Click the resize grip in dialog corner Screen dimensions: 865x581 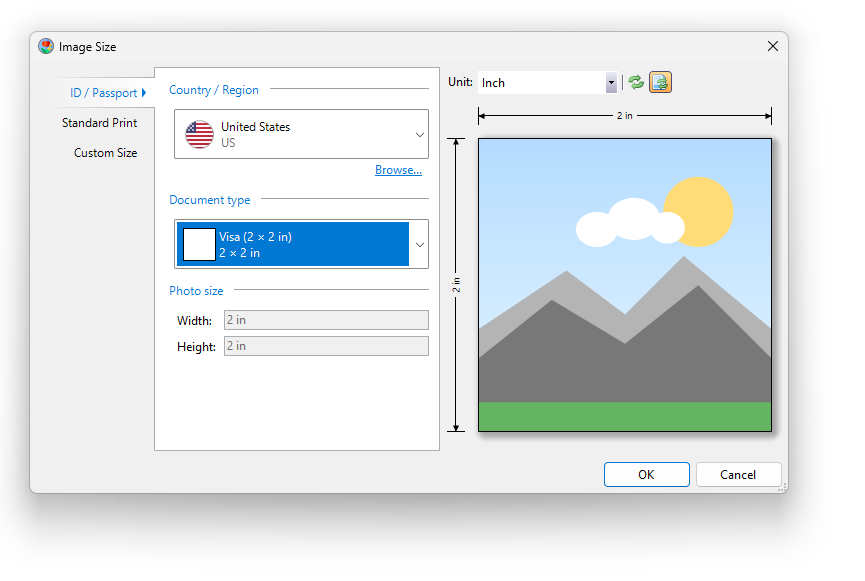coord(782,487)
